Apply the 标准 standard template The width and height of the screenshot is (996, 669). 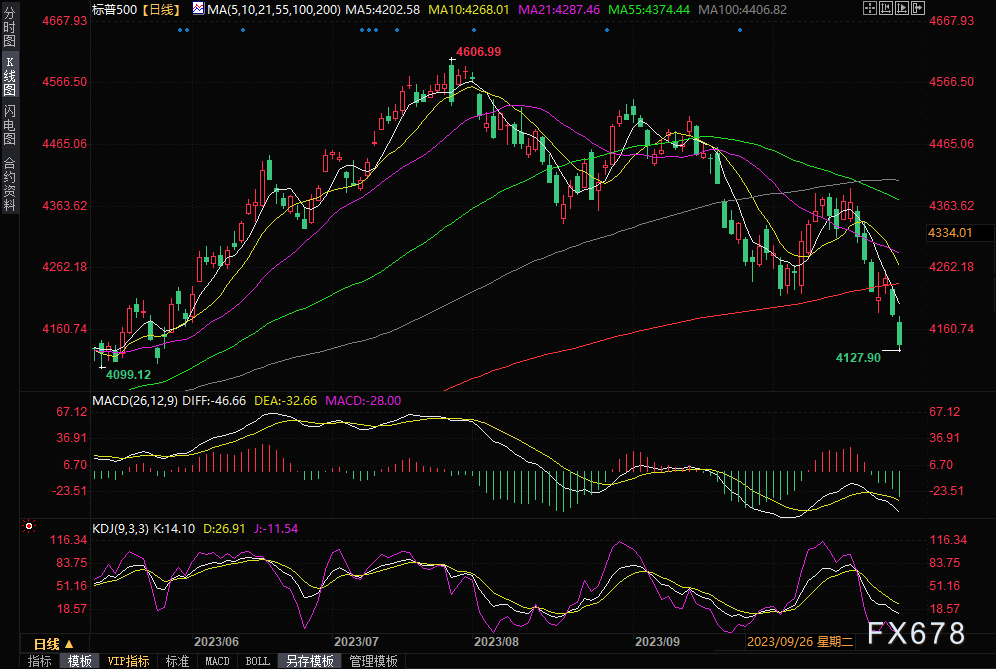coord(177,661)
